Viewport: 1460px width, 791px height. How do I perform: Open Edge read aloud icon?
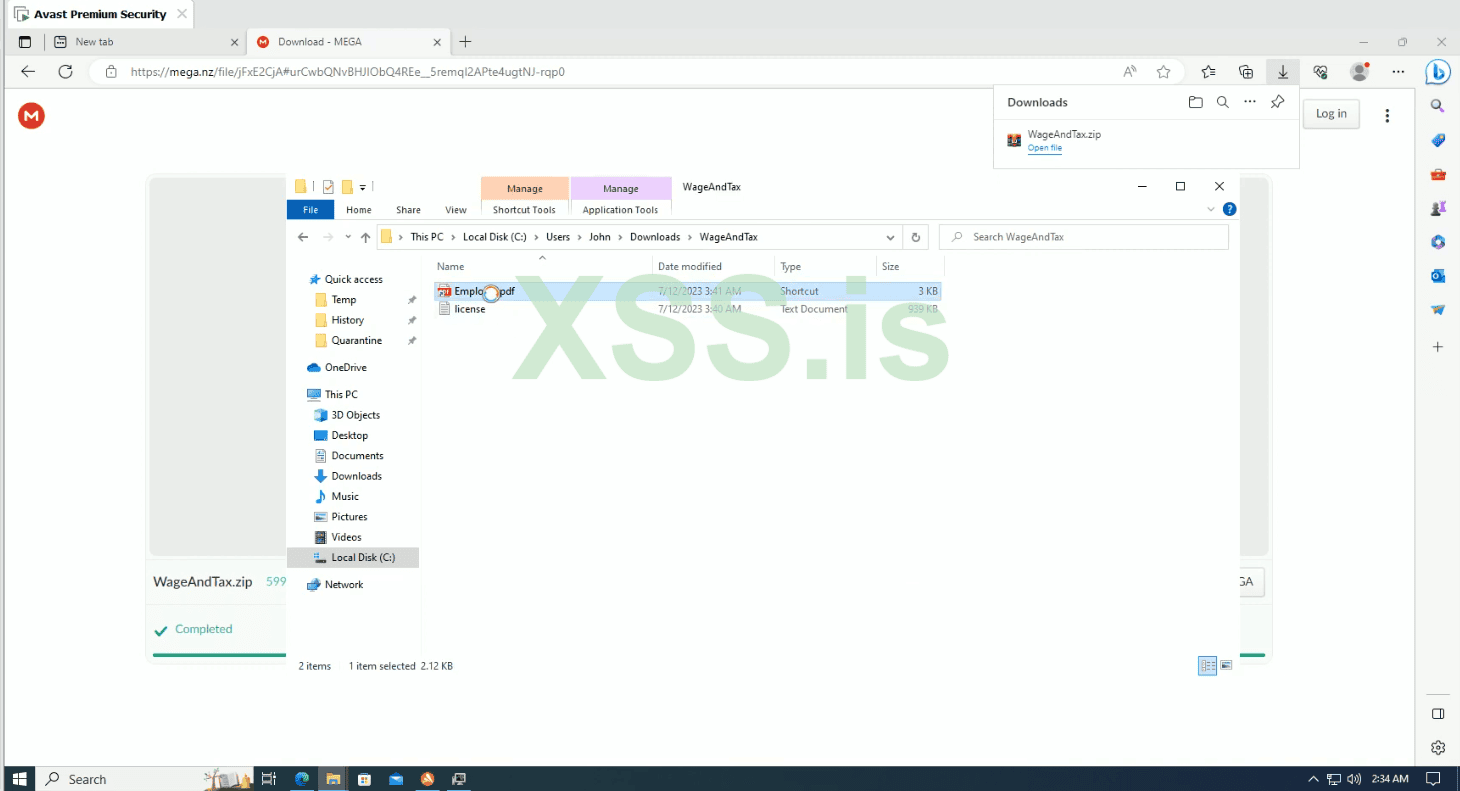click(1130, 72)
